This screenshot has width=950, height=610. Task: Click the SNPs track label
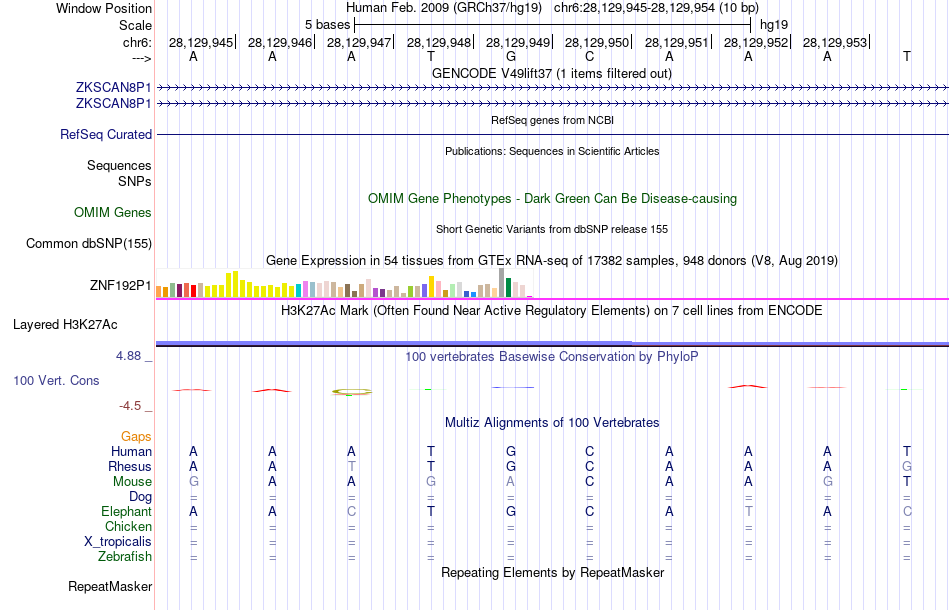[x=135, y=181]
